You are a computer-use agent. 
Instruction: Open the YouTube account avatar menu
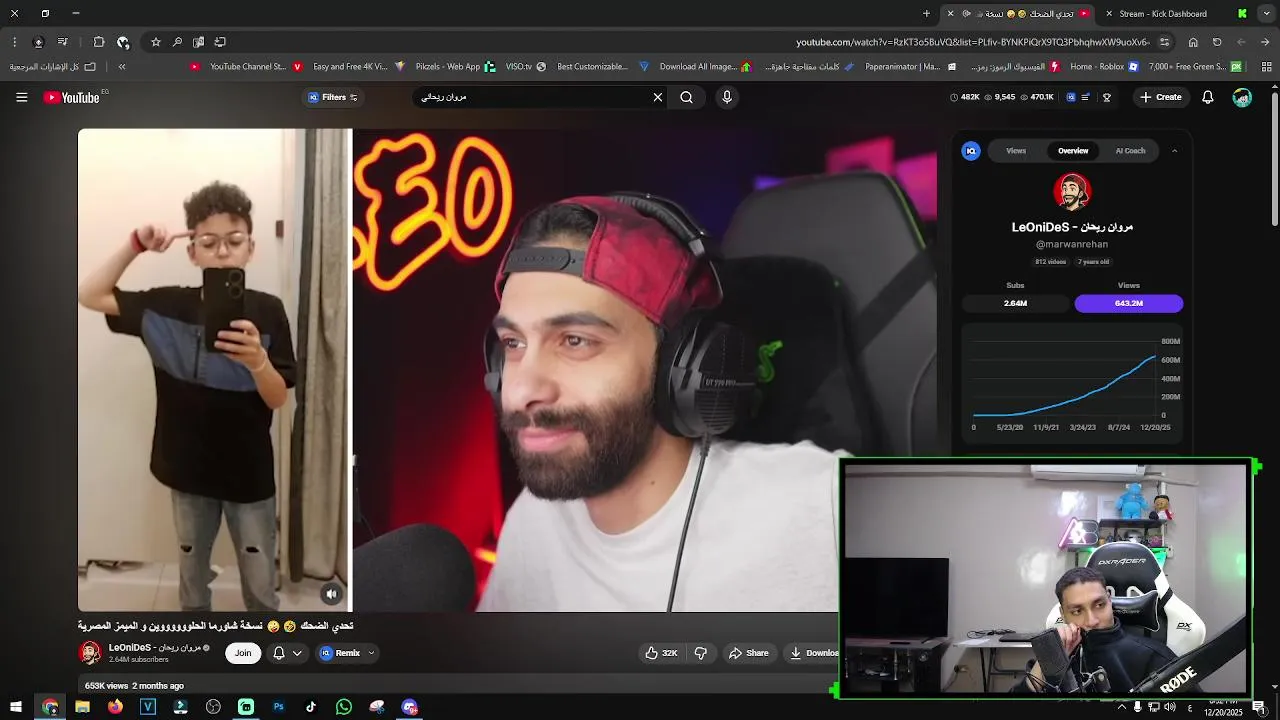point(1242,97)
